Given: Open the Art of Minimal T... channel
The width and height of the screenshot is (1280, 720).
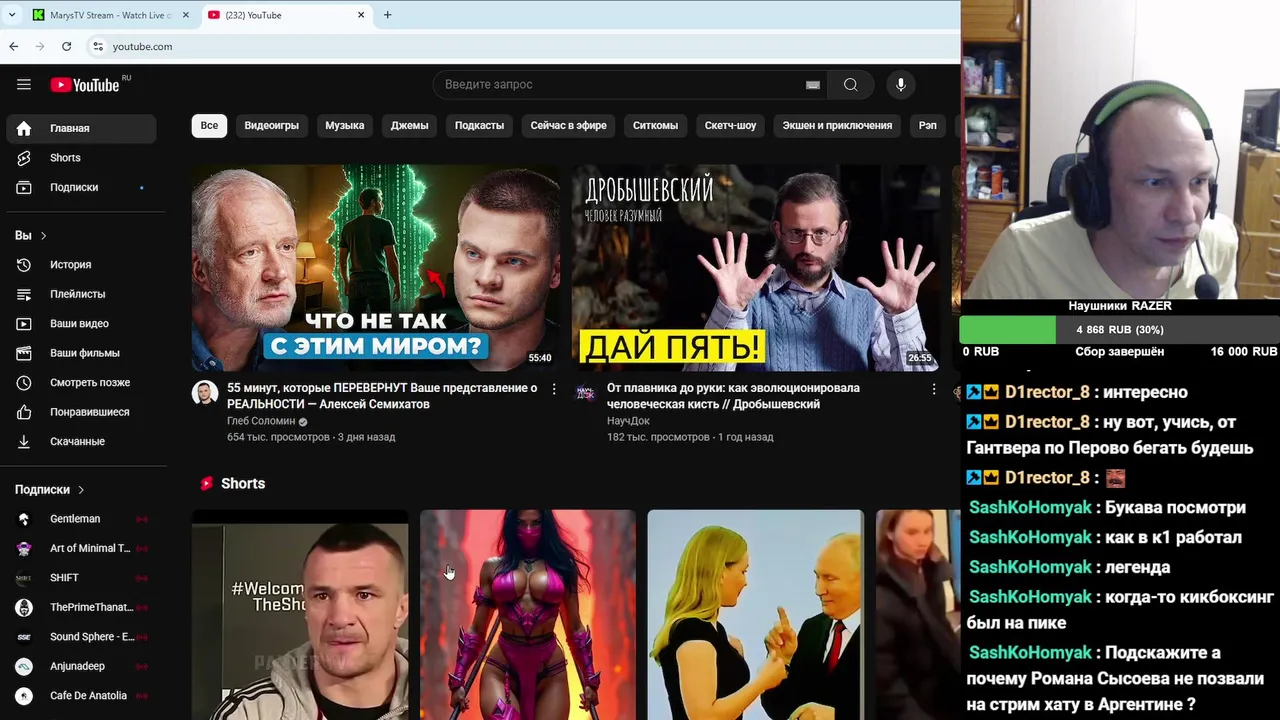Looking at the screenshot, I should (81, 548).
